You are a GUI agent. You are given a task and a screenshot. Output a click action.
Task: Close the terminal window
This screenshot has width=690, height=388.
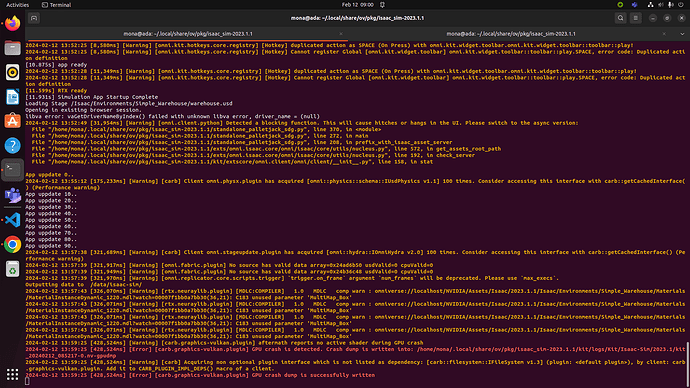click(x=681, y=18)
